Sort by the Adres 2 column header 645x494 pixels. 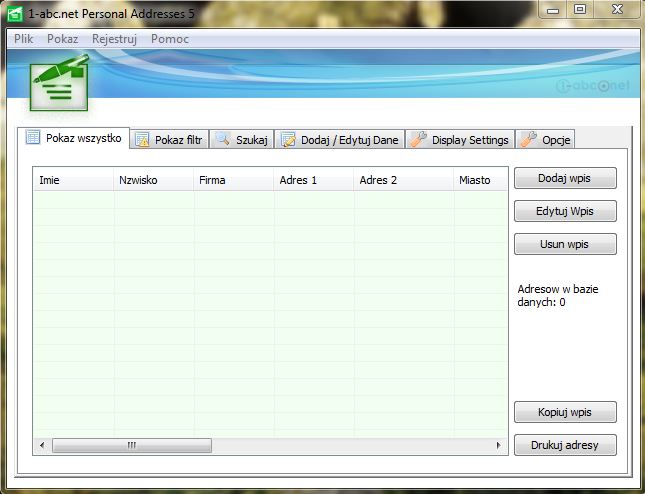[403, 180]
